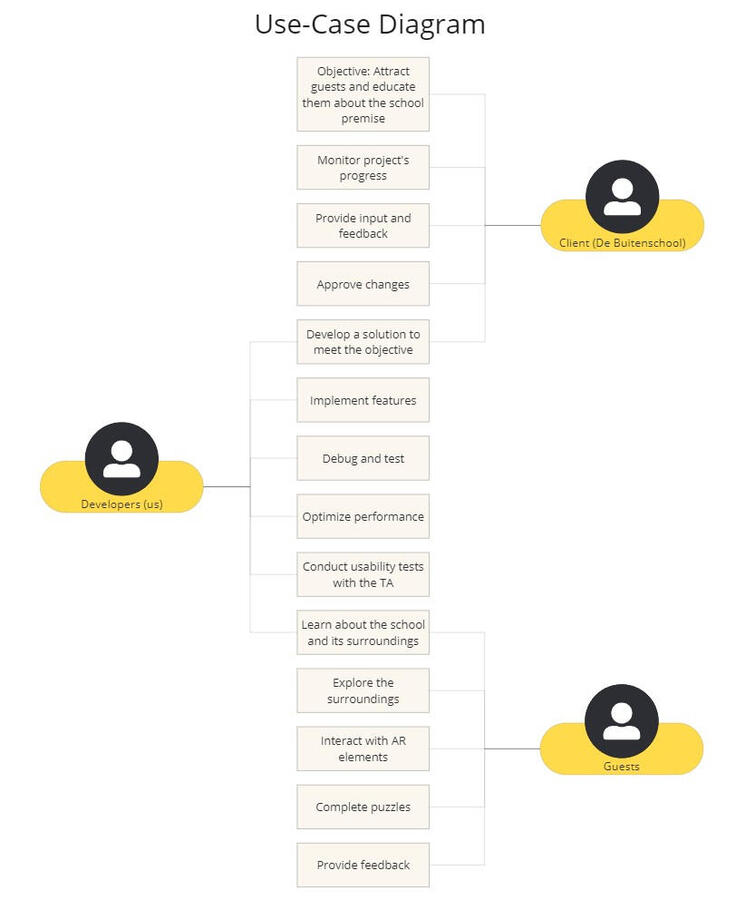
Task: Click the Use-Case Diagram title
Action: point(369,25)
